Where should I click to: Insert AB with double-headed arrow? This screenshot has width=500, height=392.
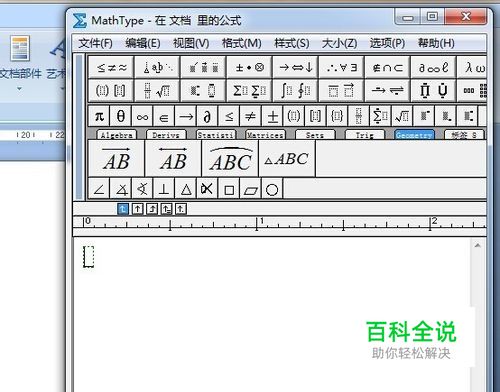(173, 158)
